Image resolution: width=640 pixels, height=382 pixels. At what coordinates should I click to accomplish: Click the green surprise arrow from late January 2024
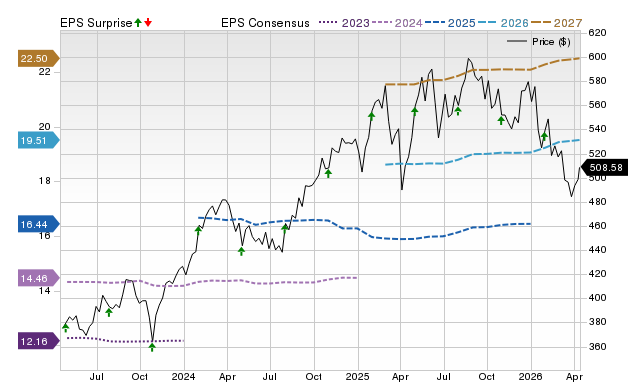click(x=198, y=230)
